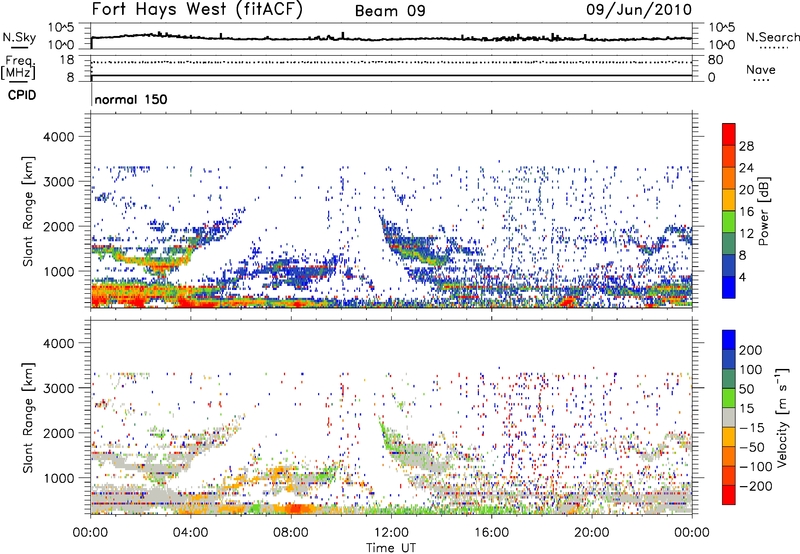This screenshot has width=800, height=554.
Task: Click the "20" value on the Power colorbar
Action: click(x=746, y=190)
